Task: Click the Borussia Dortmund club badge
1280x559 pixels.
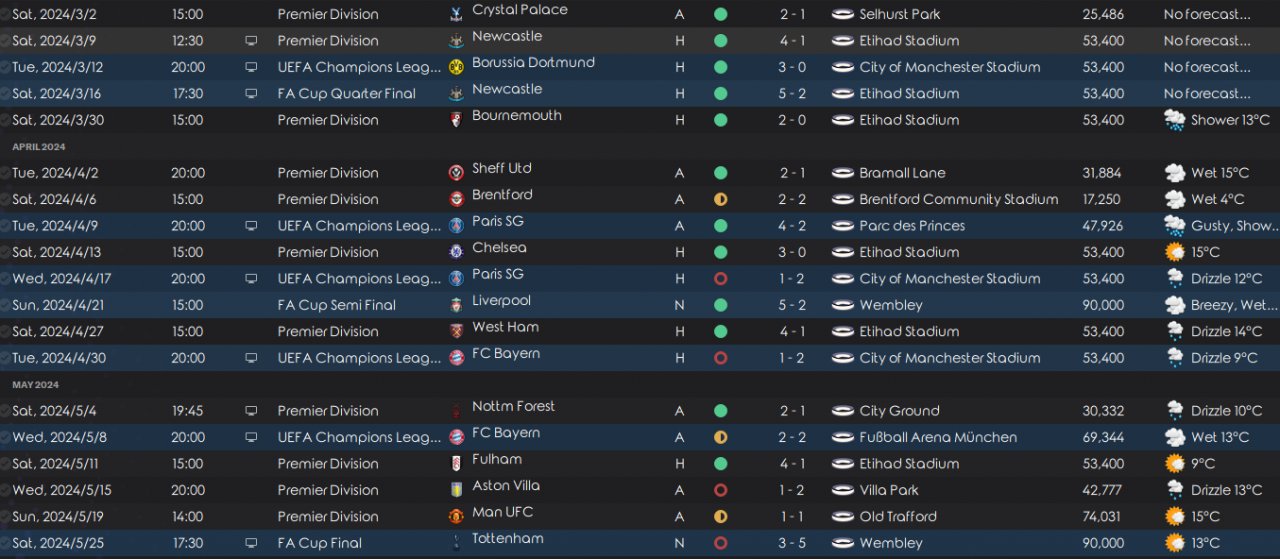Action: (x=456, y=68)
